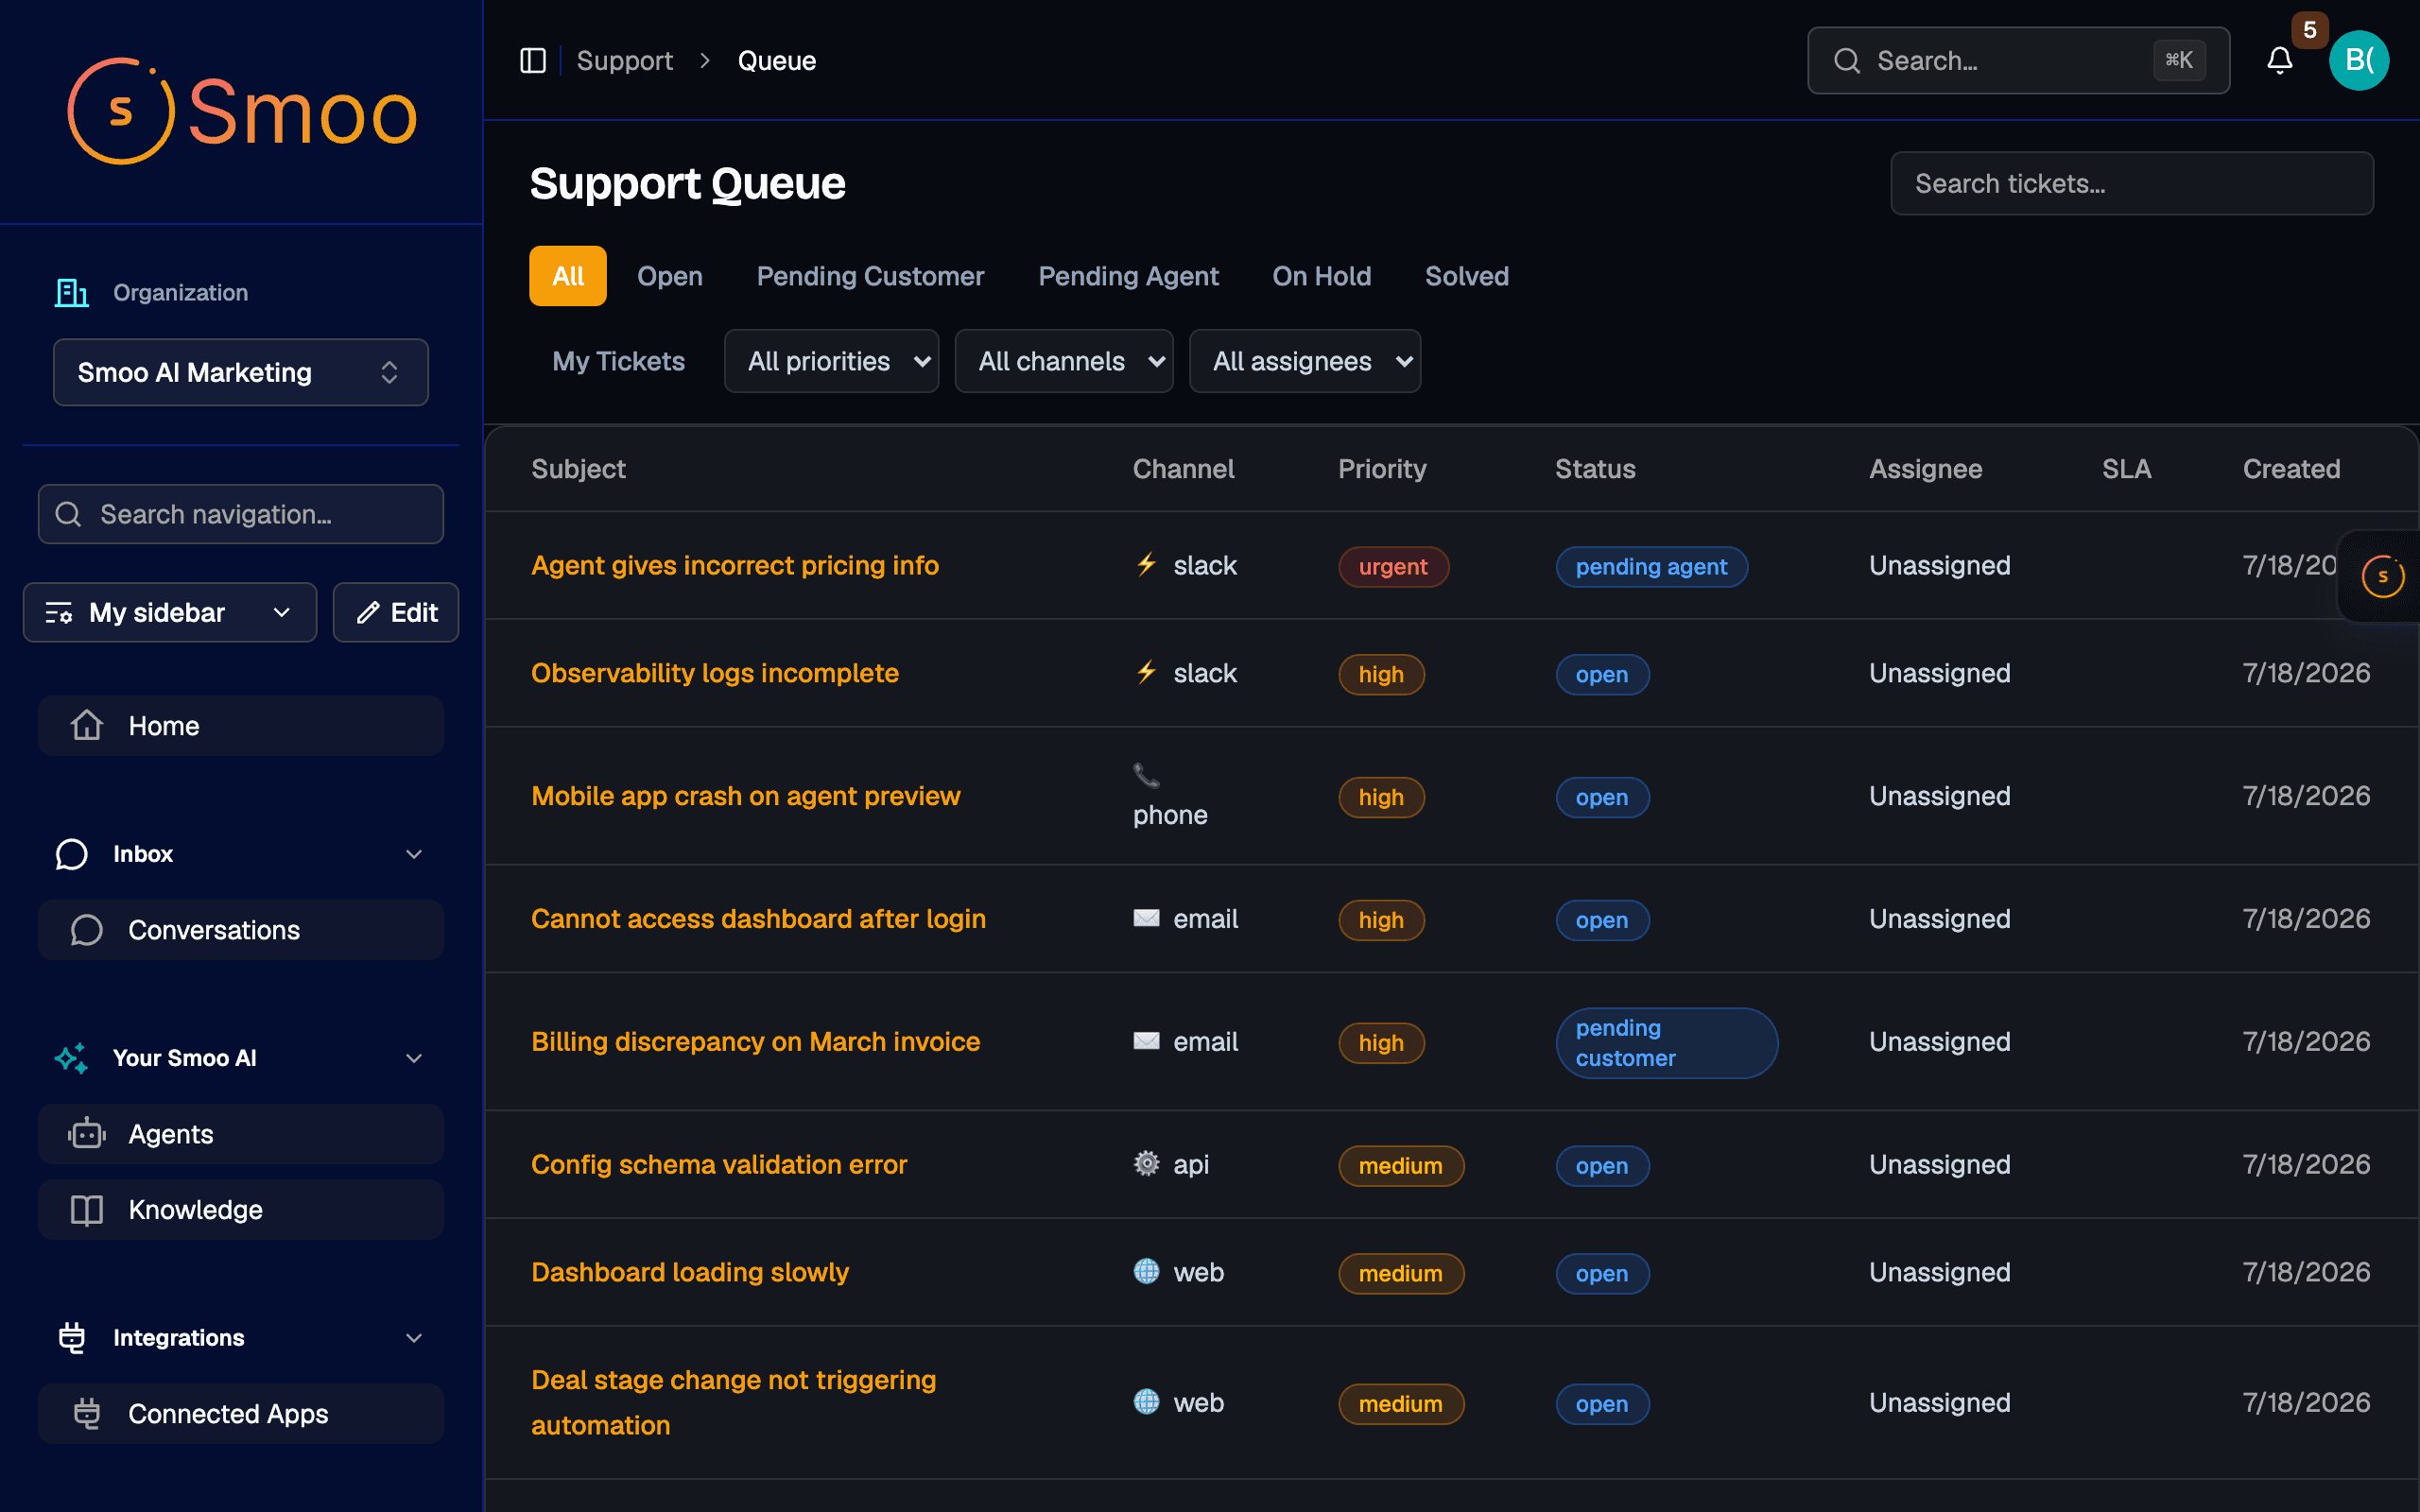Click the urgent priority badge
The image size is (2420, 1512).
pos(1393,567)
